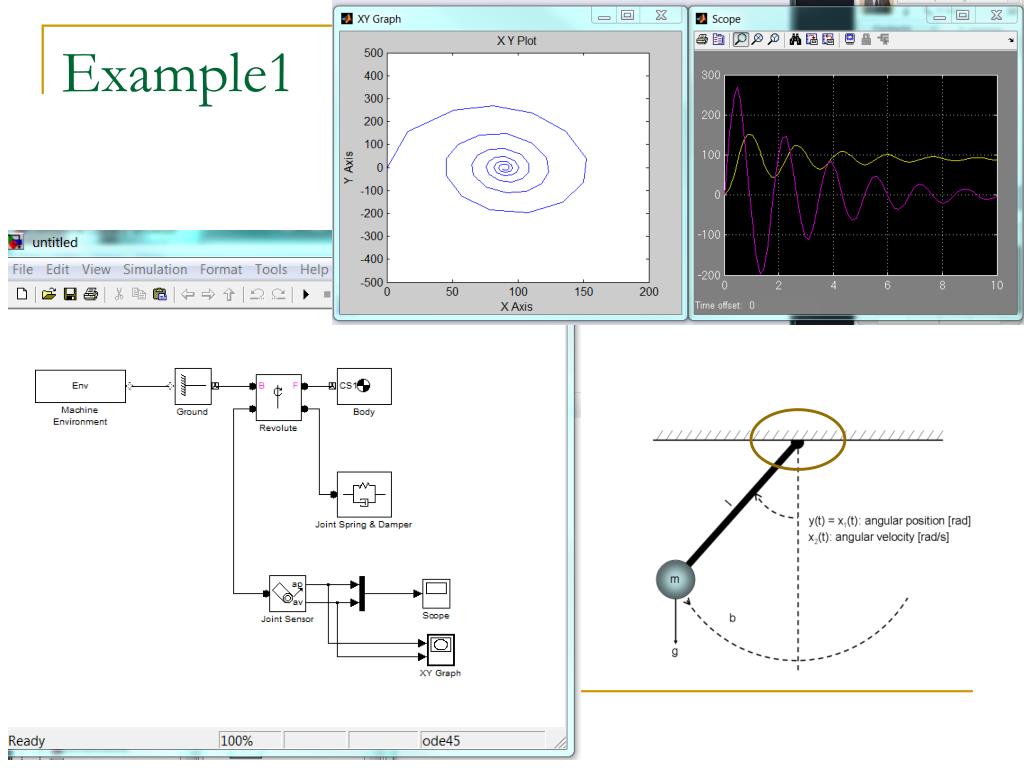Open the Tools menu
This screenshot has height=768, width=1024.
(271, 269)
